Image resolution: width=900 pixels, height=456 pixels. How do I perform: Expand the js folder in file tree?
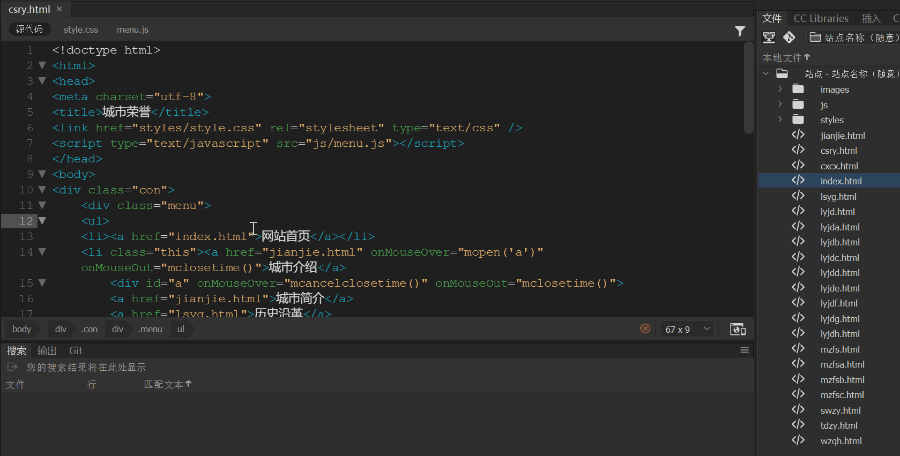click(779, 105)
